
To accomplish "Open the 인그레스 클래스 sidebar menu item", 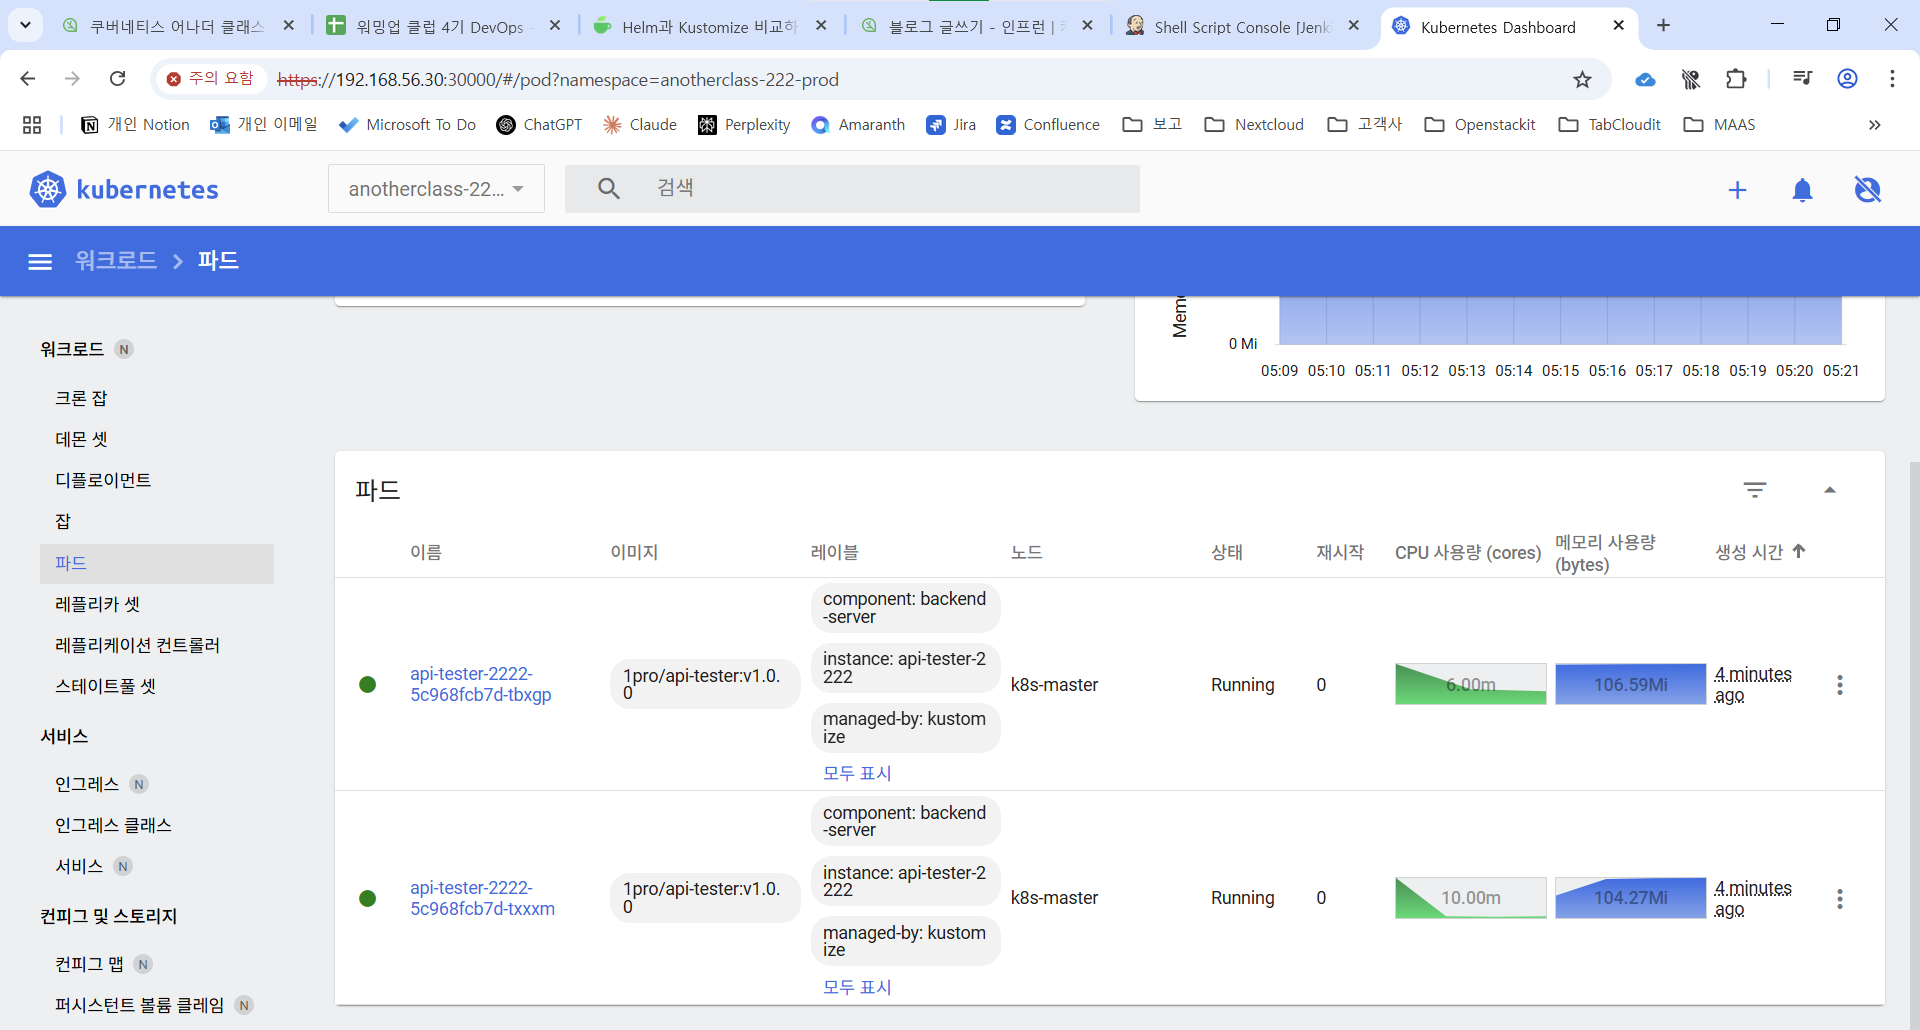I will coord(113,826).
